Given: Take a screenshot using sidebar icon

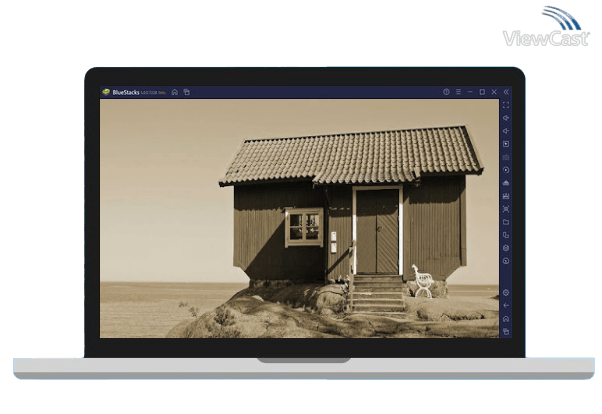Looking at the screenshot, I should click(506, 209).
